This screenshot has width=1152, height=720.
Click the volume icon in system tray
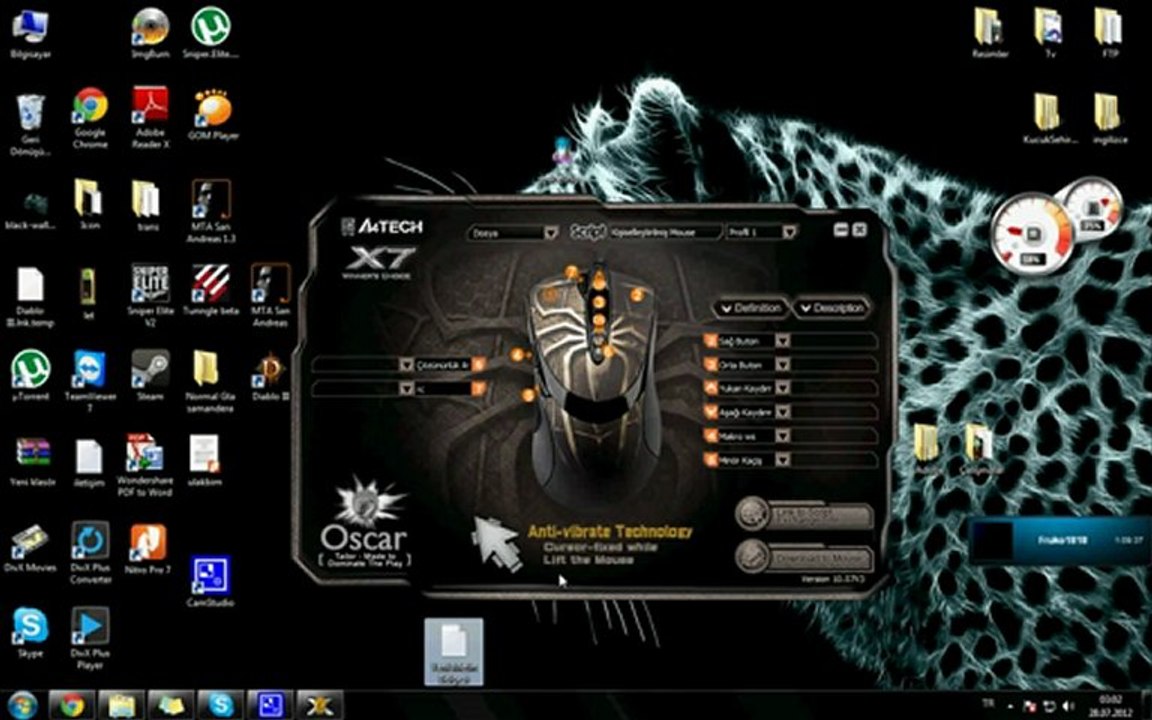pos(1068,706)
